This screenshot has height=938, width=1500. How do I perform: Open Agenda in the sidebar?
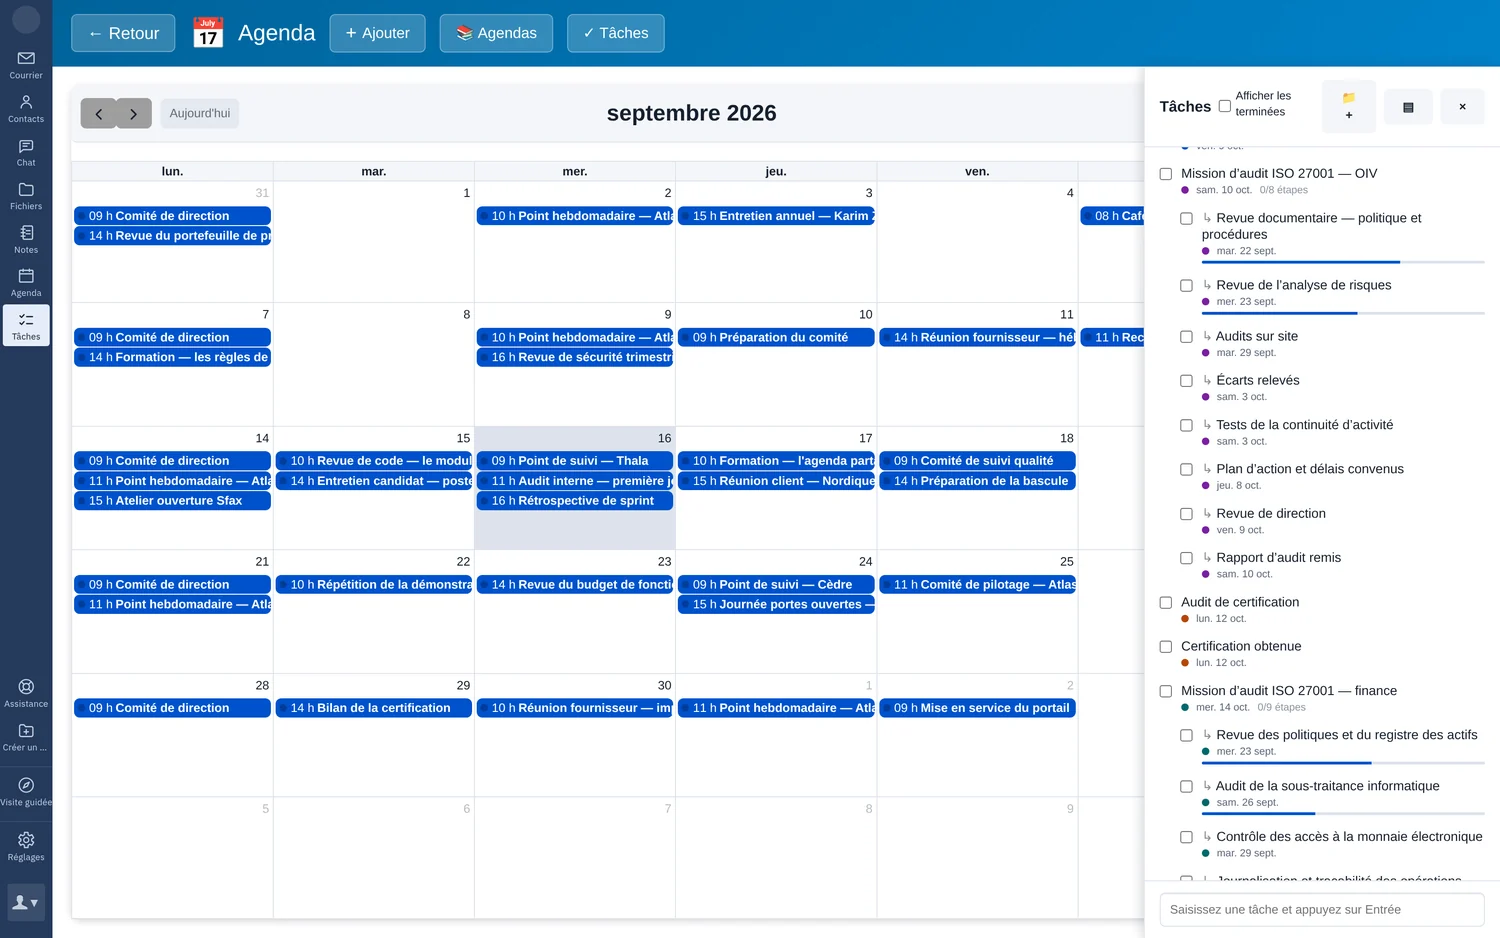point(26,283)
